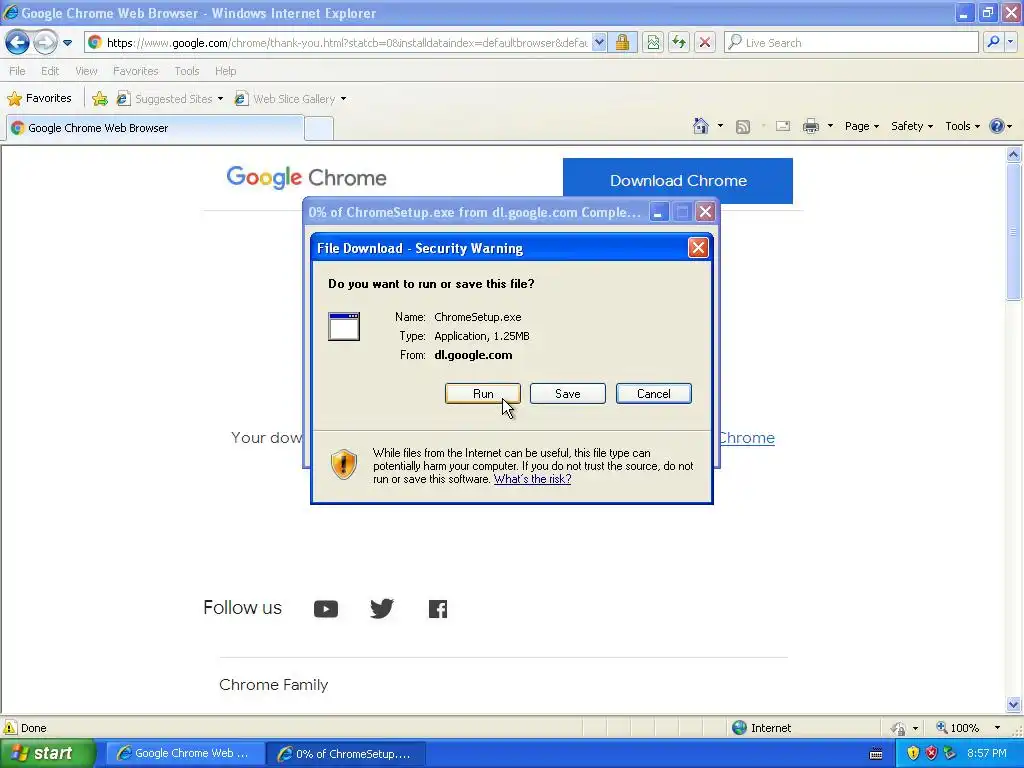Click the address bar URL field

[346, 42]
